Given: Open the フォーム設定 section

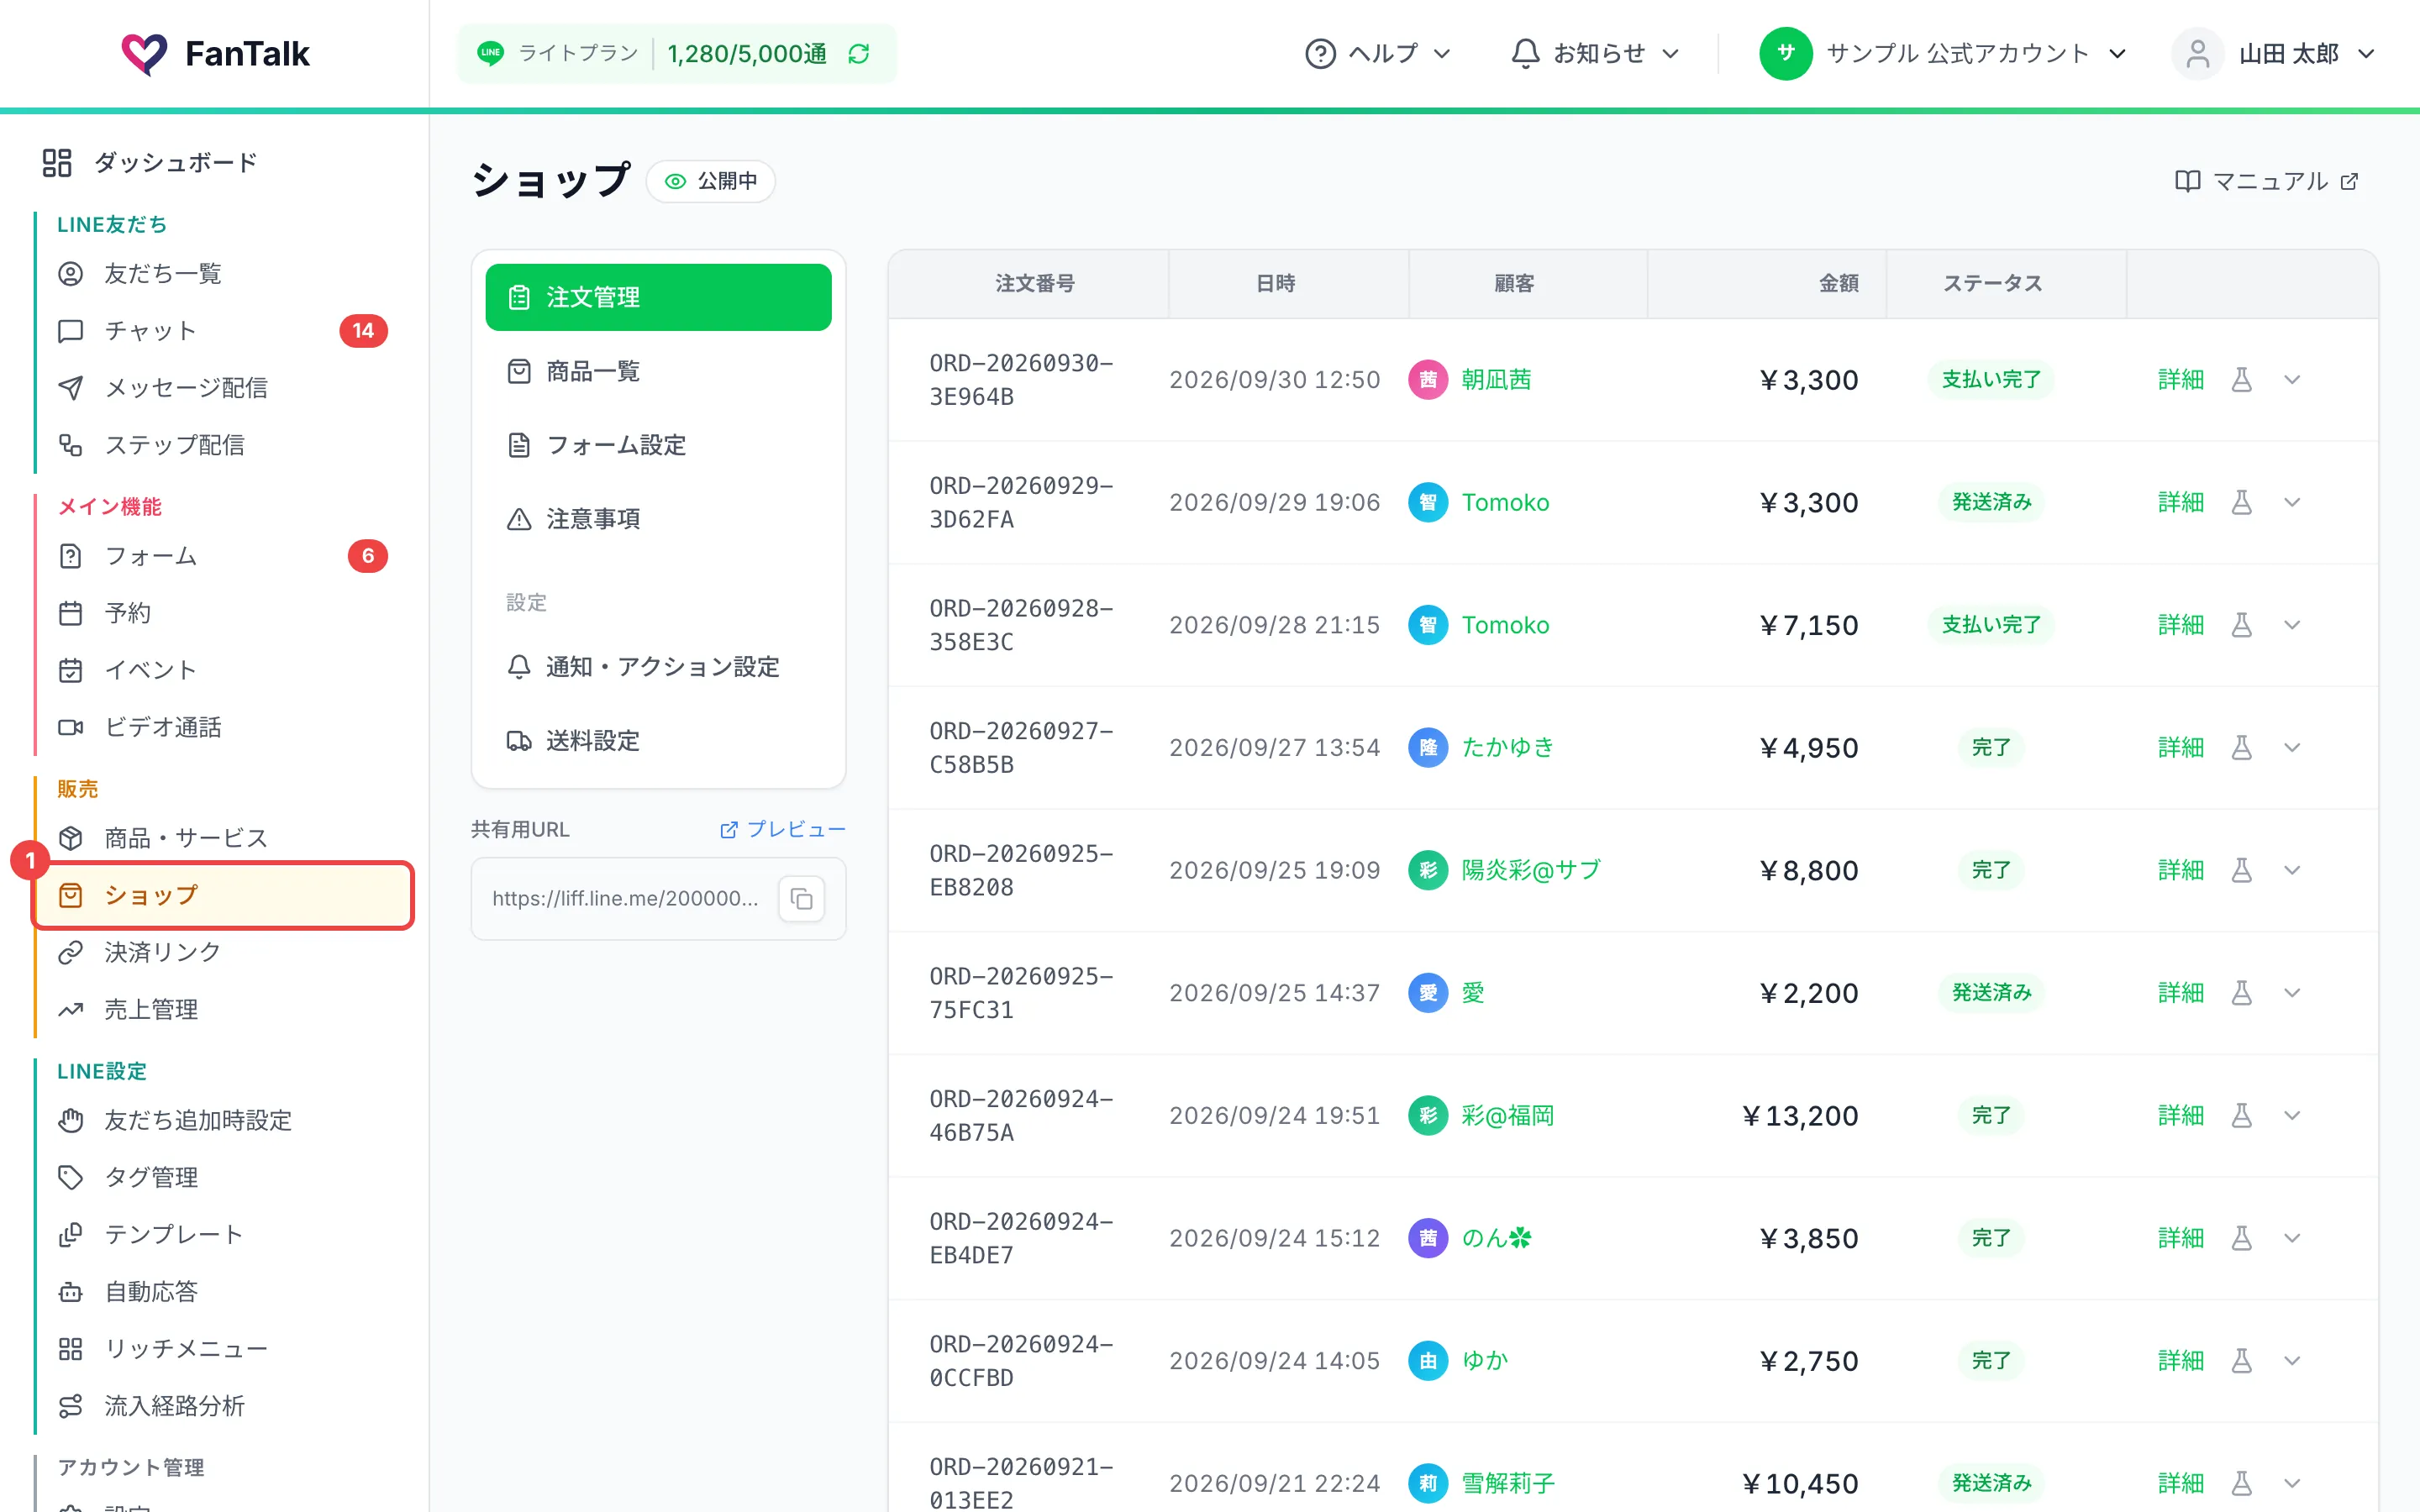Looking at the screenshot, I should coord(658,445).
